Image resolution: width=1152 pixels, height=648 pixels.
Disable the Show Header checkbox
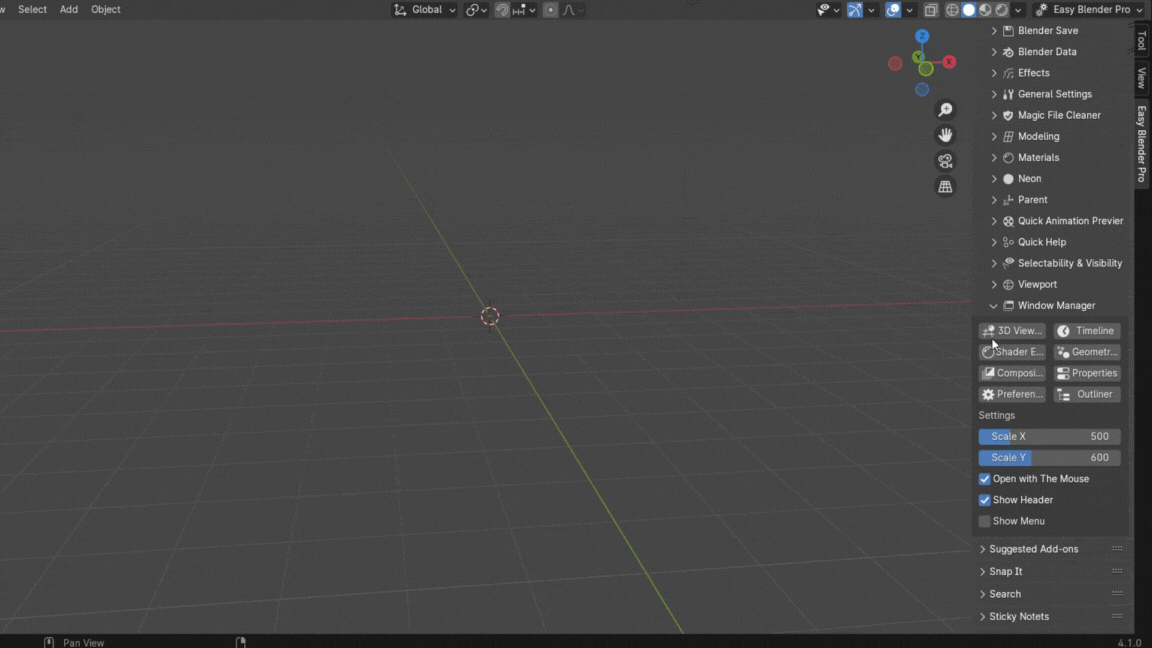point(985,500)
